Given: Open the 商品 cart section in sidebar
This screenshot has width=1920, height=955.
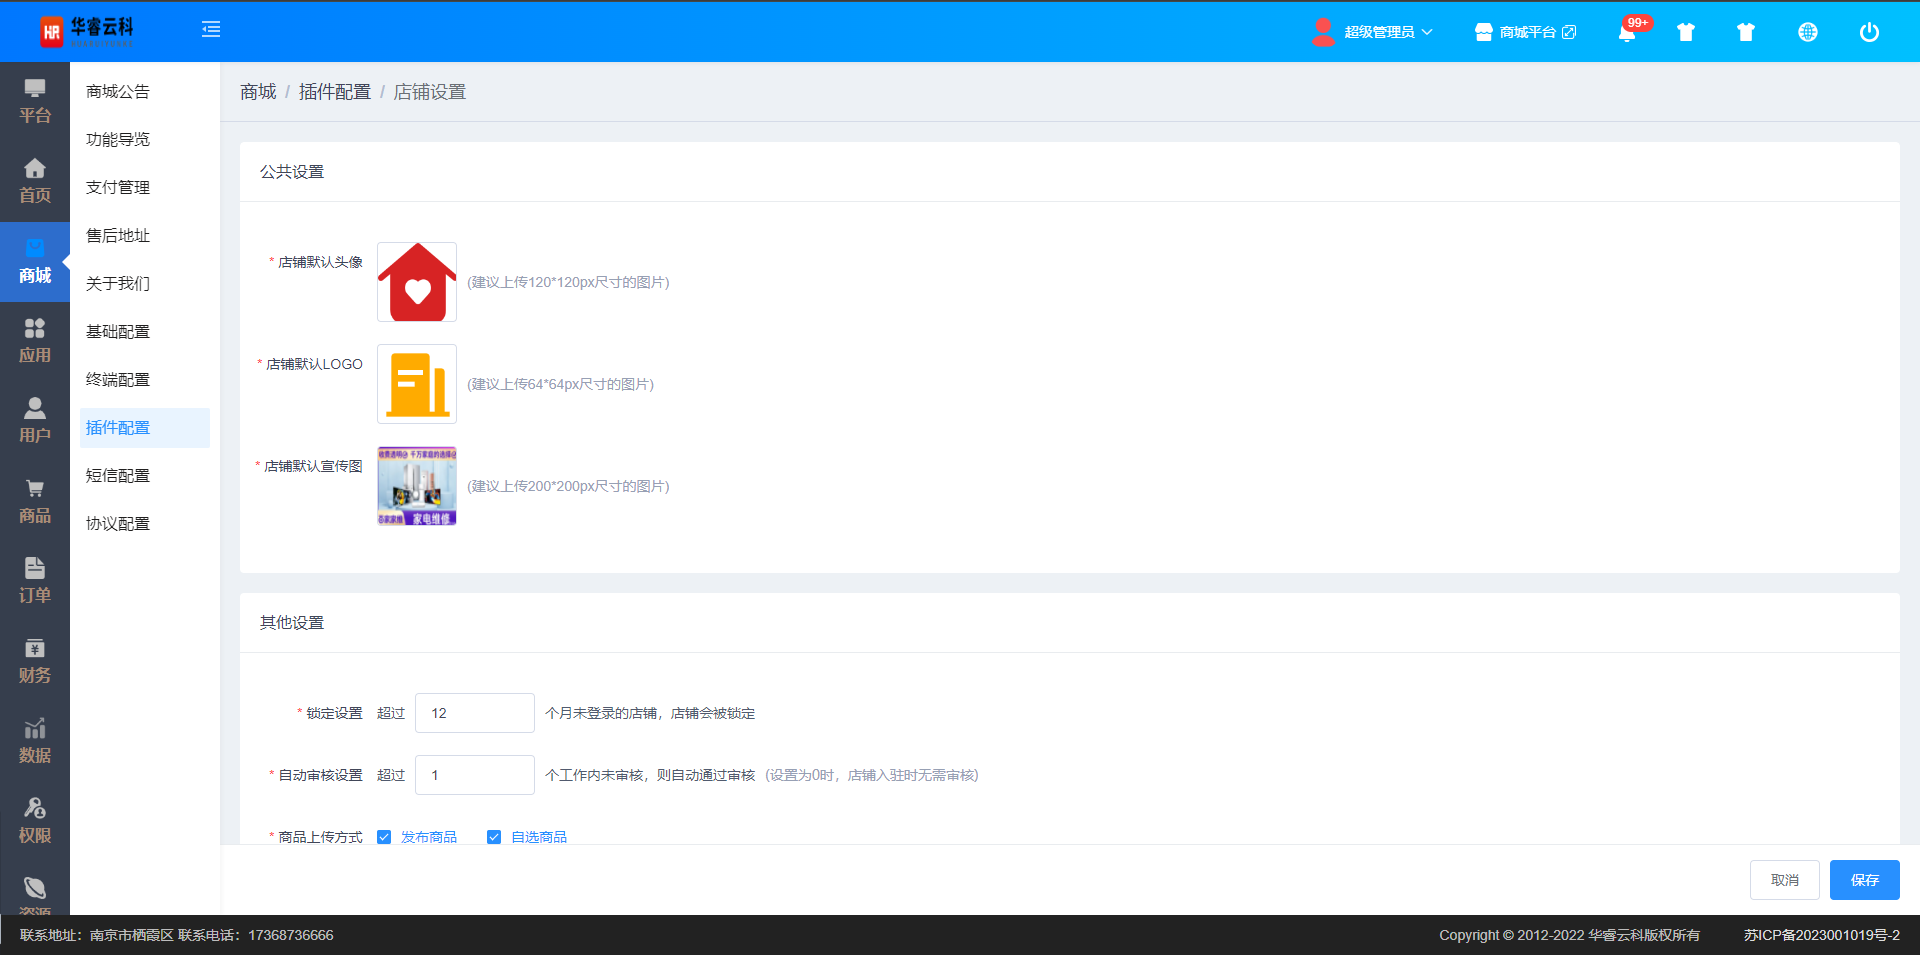Looking at the screenshot, I should pos(35,501).
